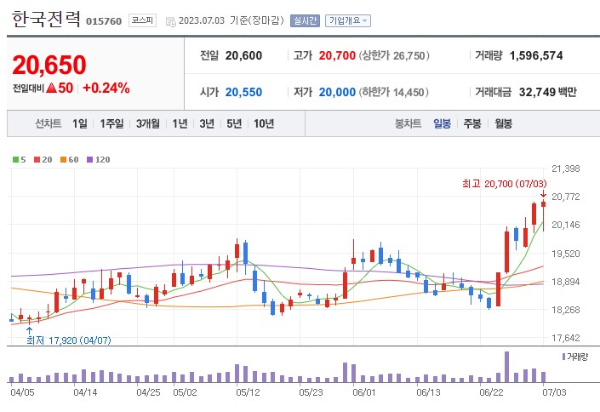This screenshot has height=412, width=600.
Task: Click the 실시간 real-time badge
Action: tap(305, 21)
